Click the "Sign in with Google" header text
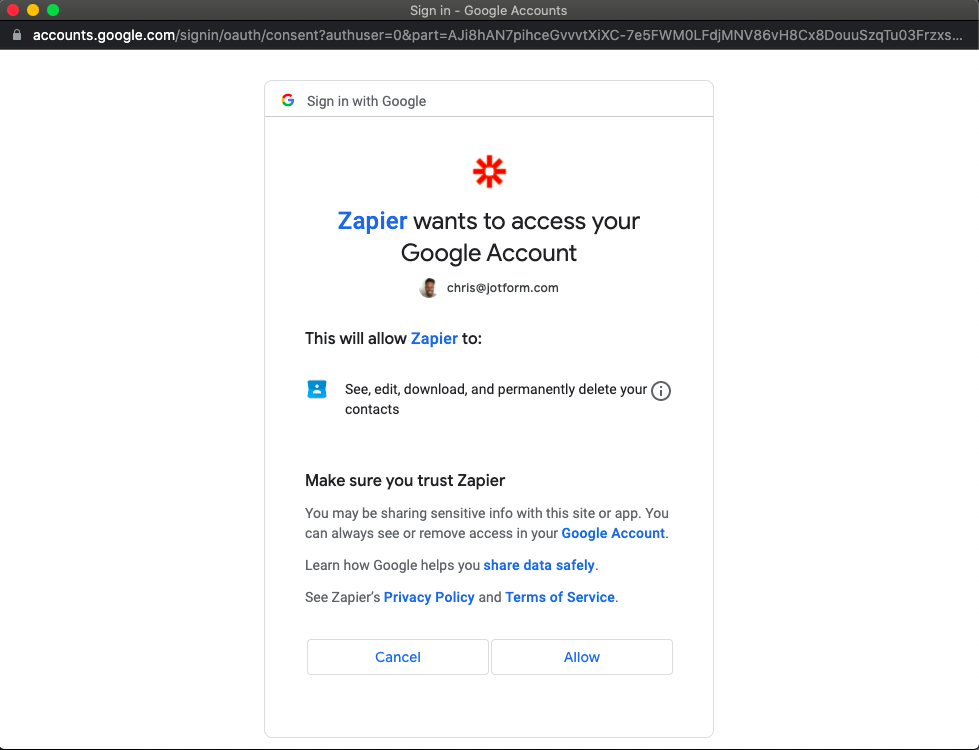This screenshot has height=750, width=979. tap(366, 101)
